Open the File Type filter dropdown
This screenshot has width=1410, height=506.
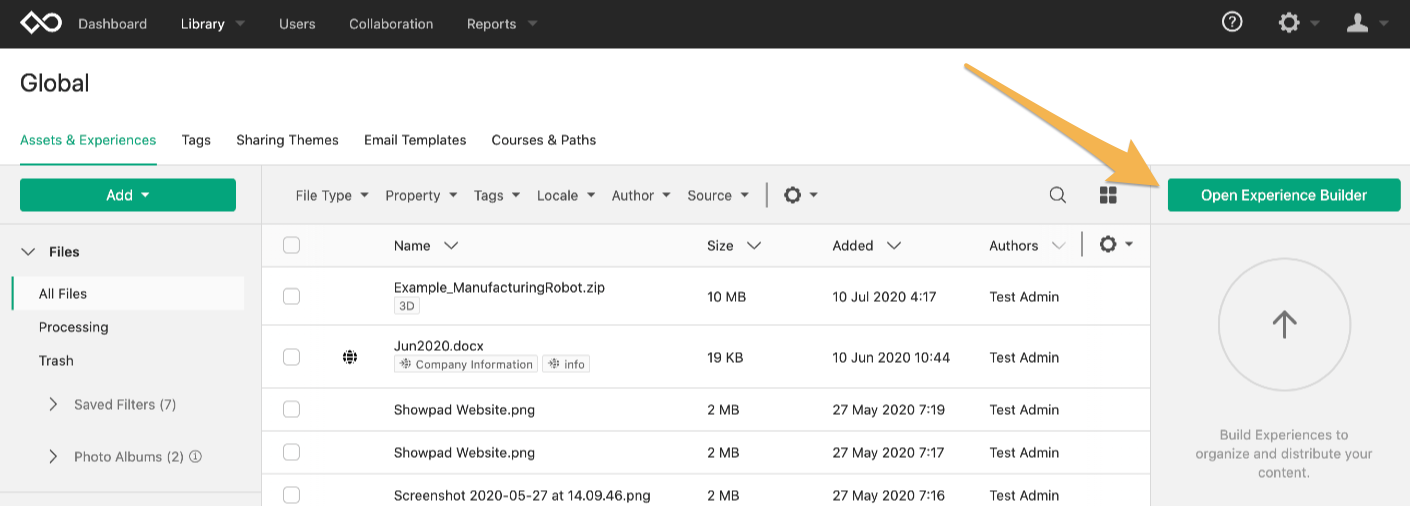click(x=332, y=195)
